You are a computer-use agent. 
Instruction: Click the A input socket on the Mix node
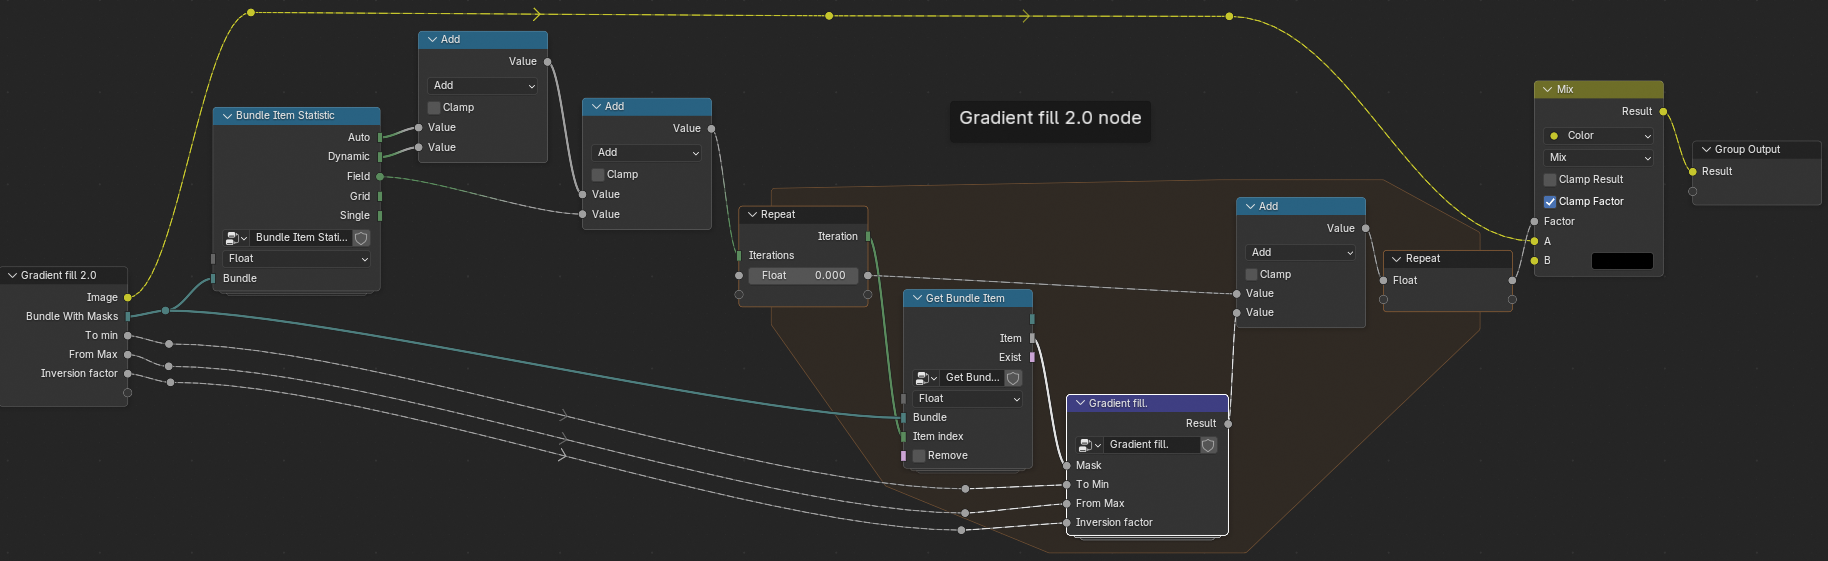(x=1534, y=241)
